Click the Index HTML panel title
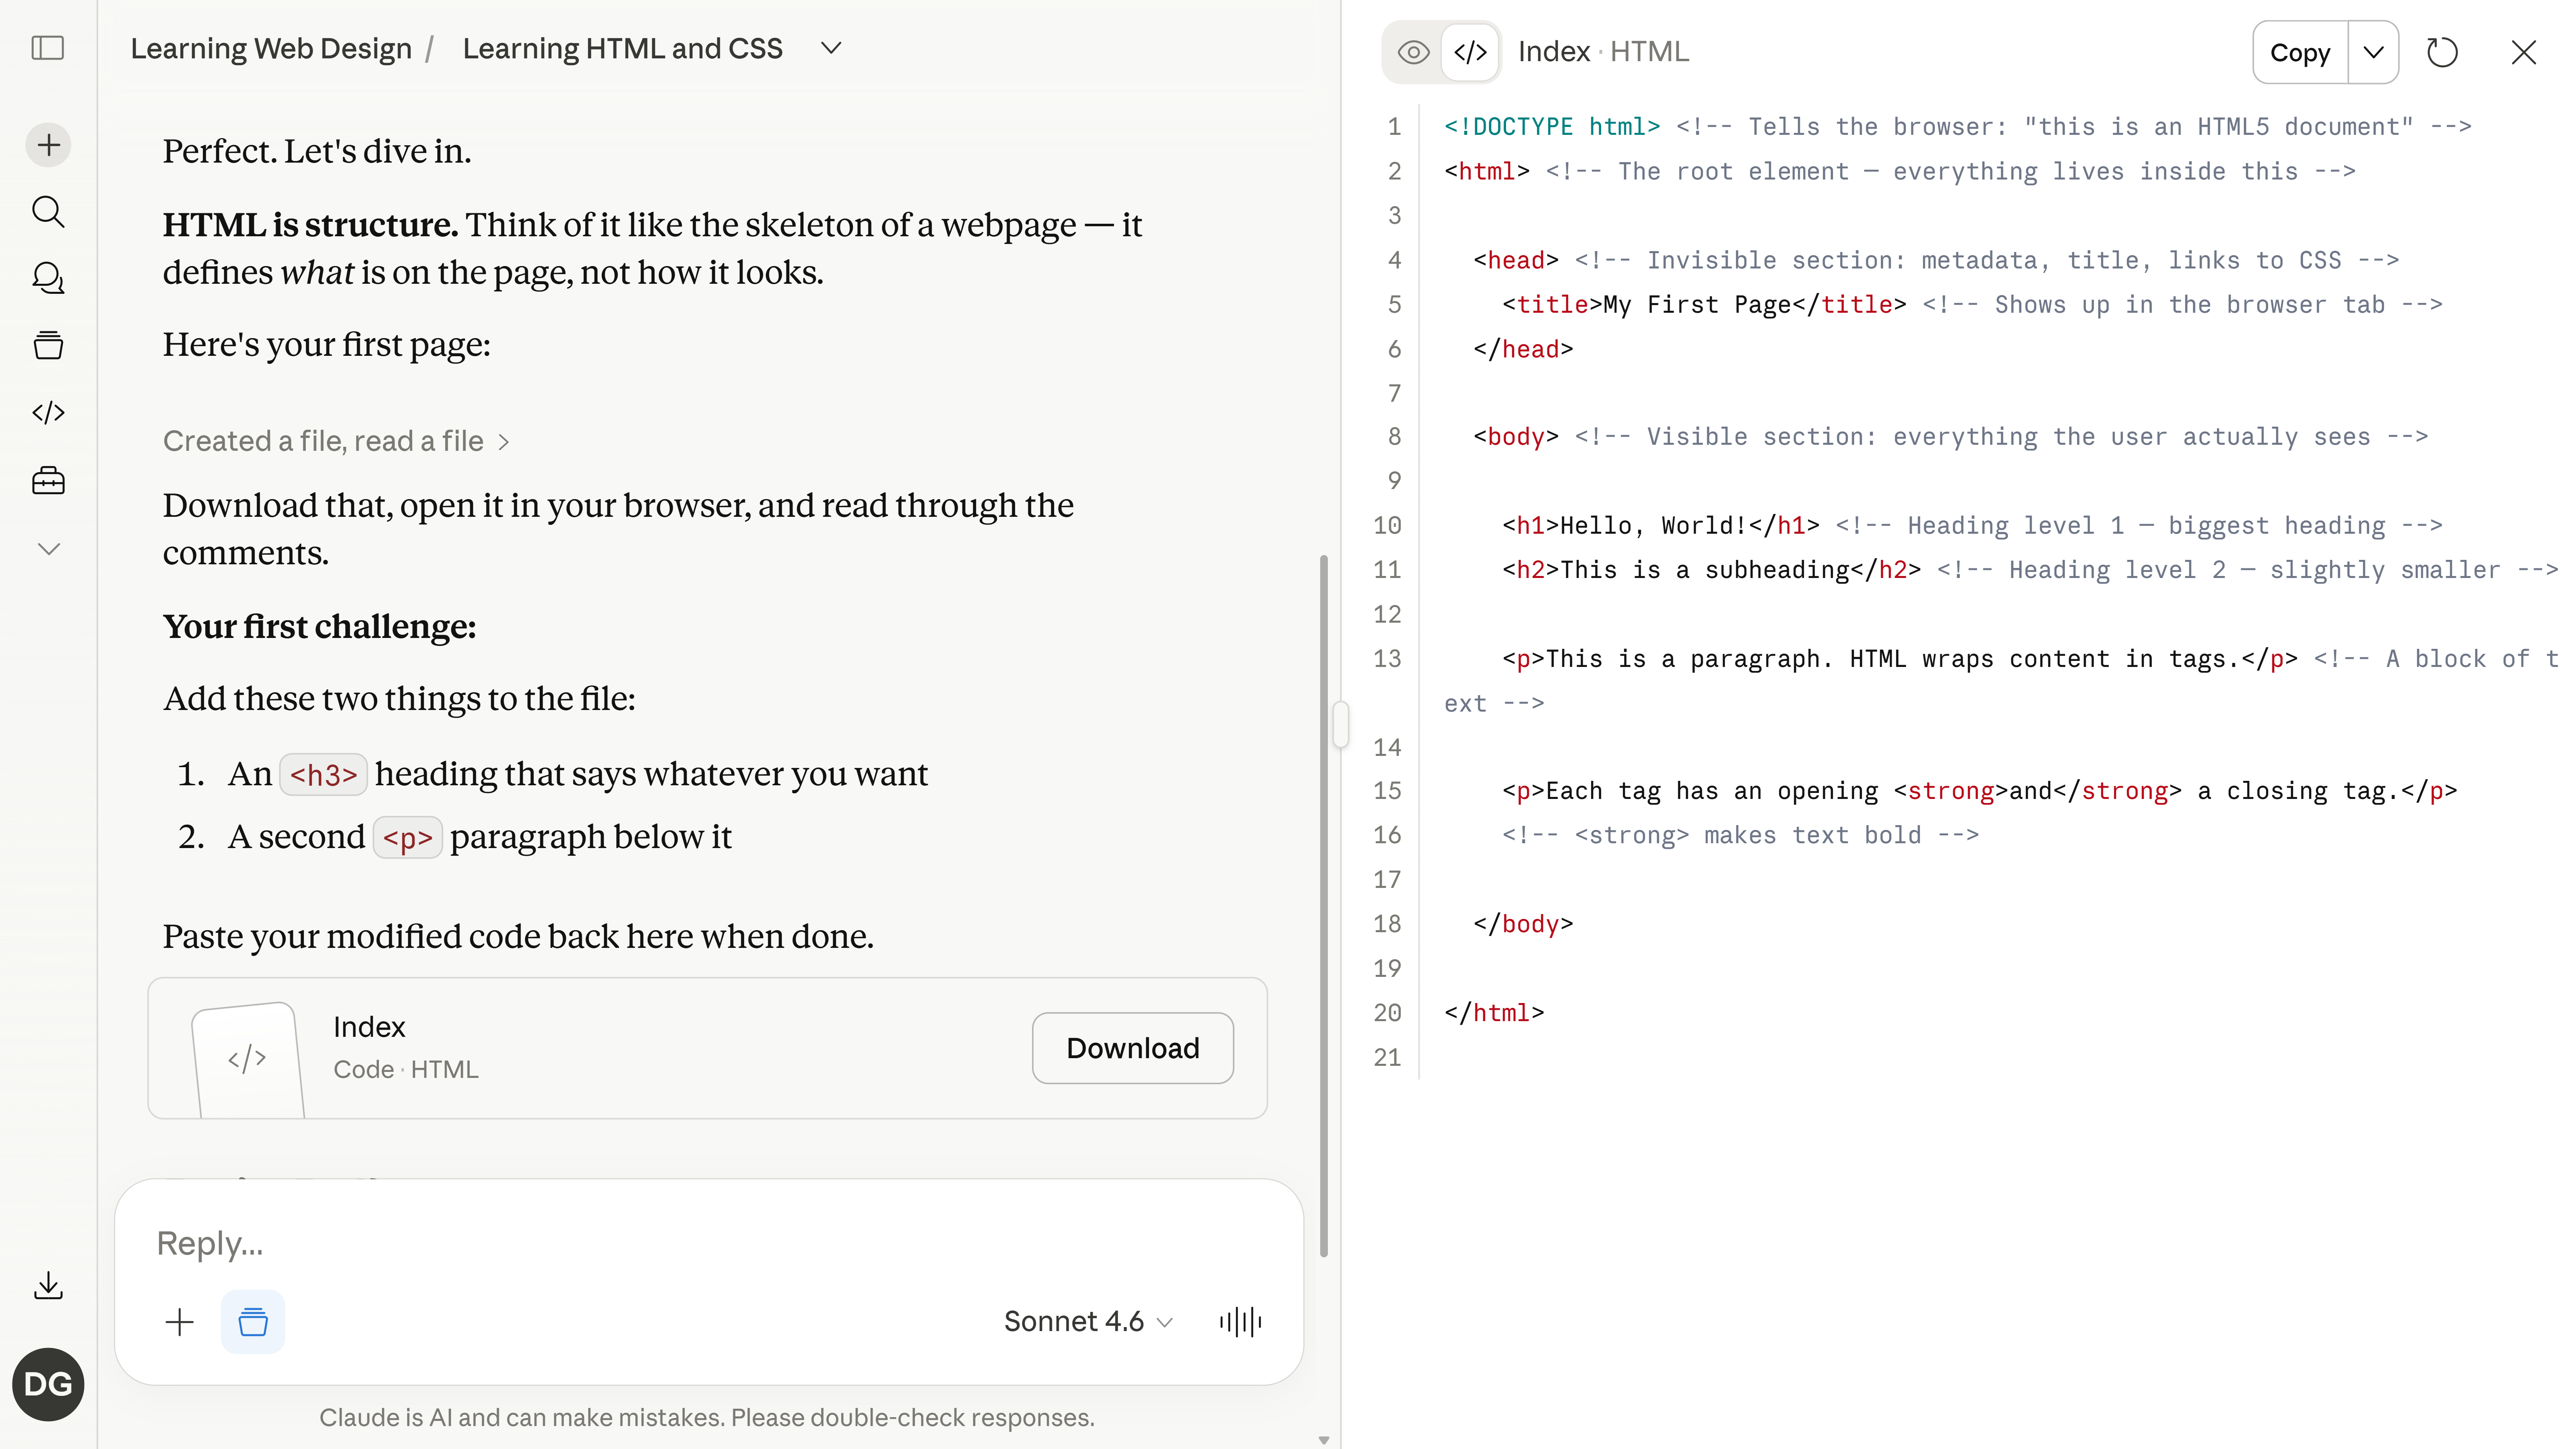2576x1449 pixels. [1603, 52]
